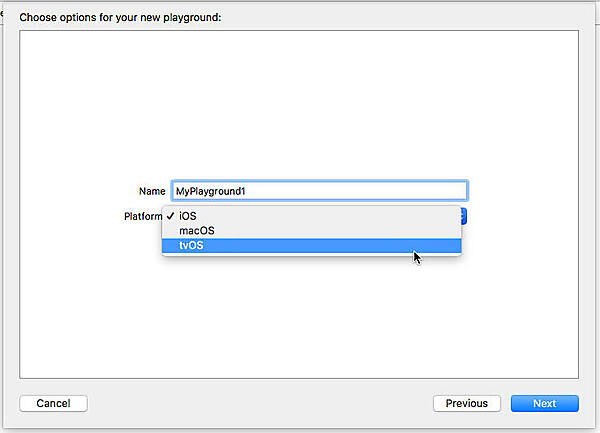The image size is (600, 433).
Task: Click blank space left of the Name label
Action: click(x=80, y=190)
